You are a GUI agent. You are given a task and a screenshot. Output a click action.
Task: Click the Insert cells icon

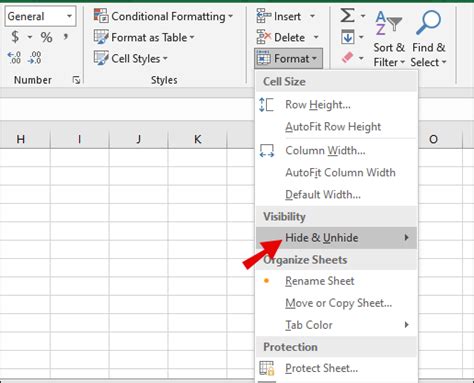(264, 16)
